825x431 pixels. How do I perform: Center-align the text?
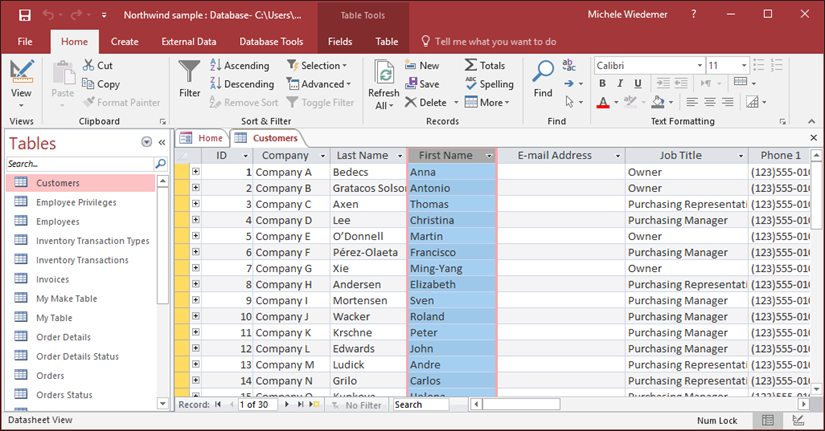pyautogui.click(x=710, y=102)
